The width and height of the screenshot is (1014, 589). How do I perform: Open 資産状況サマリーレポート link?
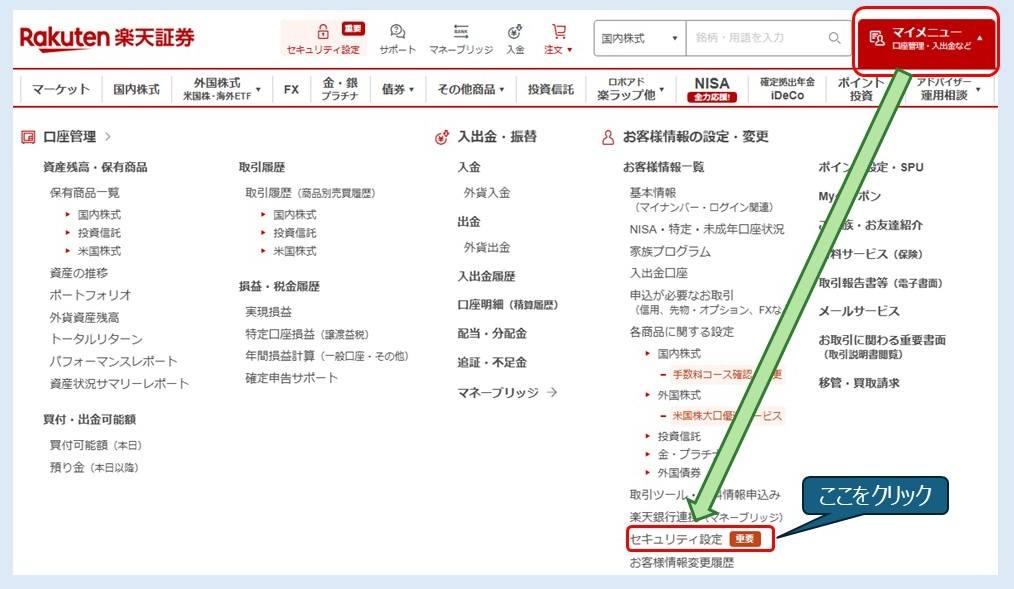(120, 384)
